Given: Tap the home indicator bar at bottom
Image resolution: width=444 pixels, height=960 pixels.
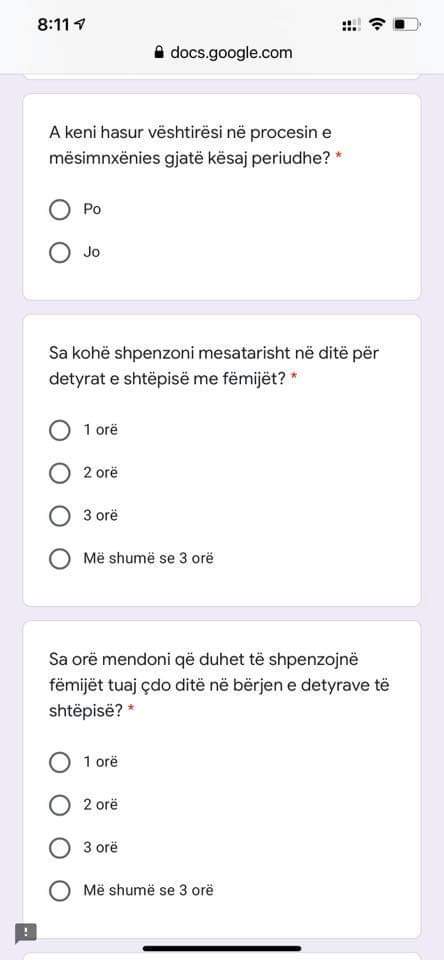Looking at the screenshot, I should pyautogui.click(x=222, y=948).
